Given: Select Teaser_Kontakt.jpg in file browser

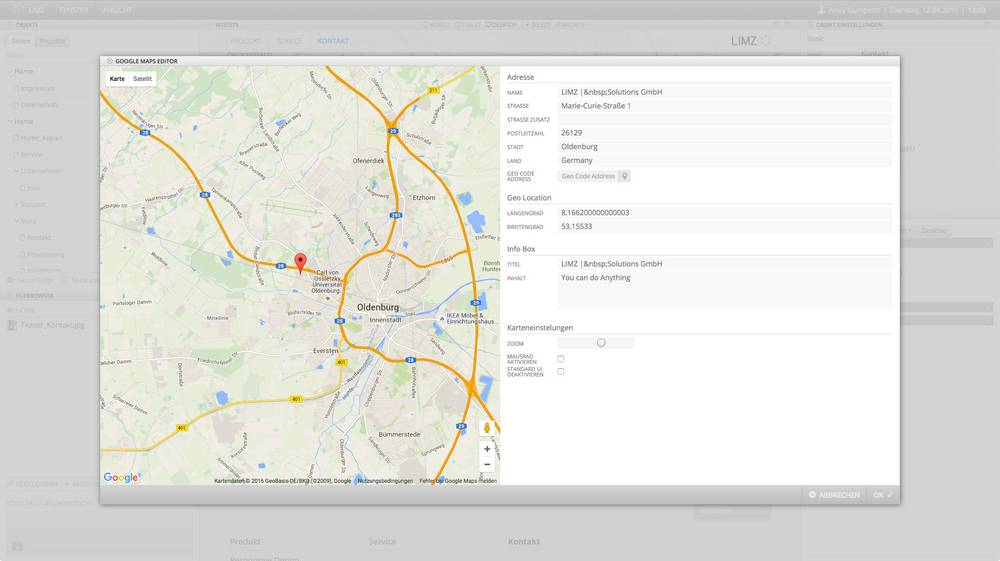Looking at the screenshot, I should 52,325.
